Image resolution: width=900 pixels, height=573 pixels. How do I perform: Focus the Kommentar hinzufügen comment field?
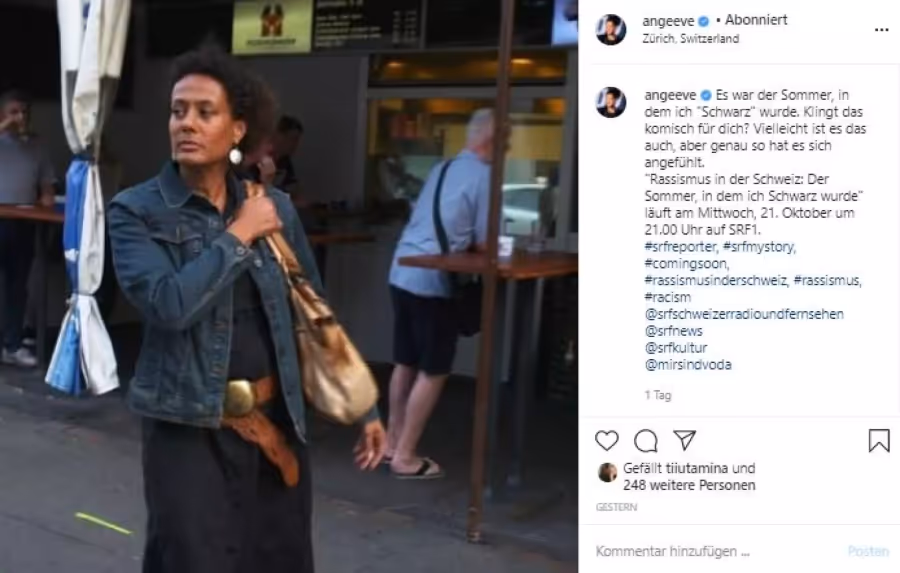pos(717,551)
